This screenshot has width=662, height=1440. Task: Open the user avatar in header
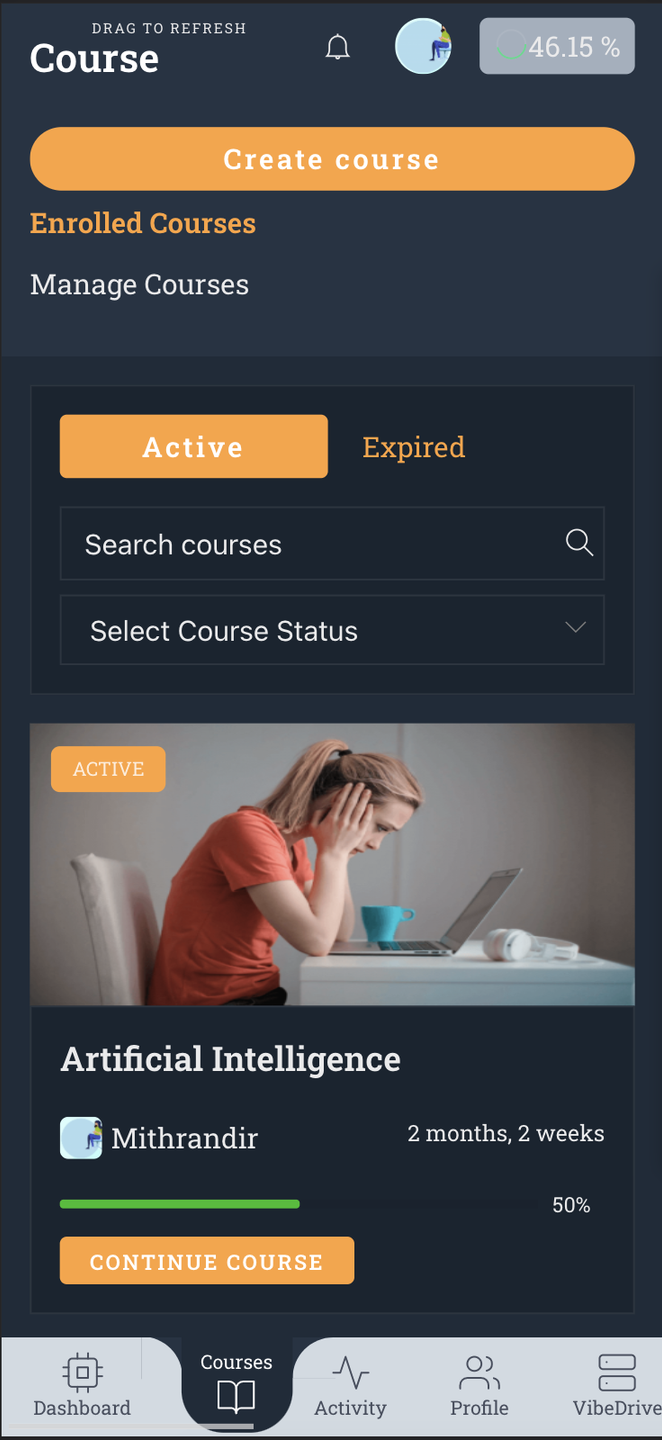click(423, 46)
